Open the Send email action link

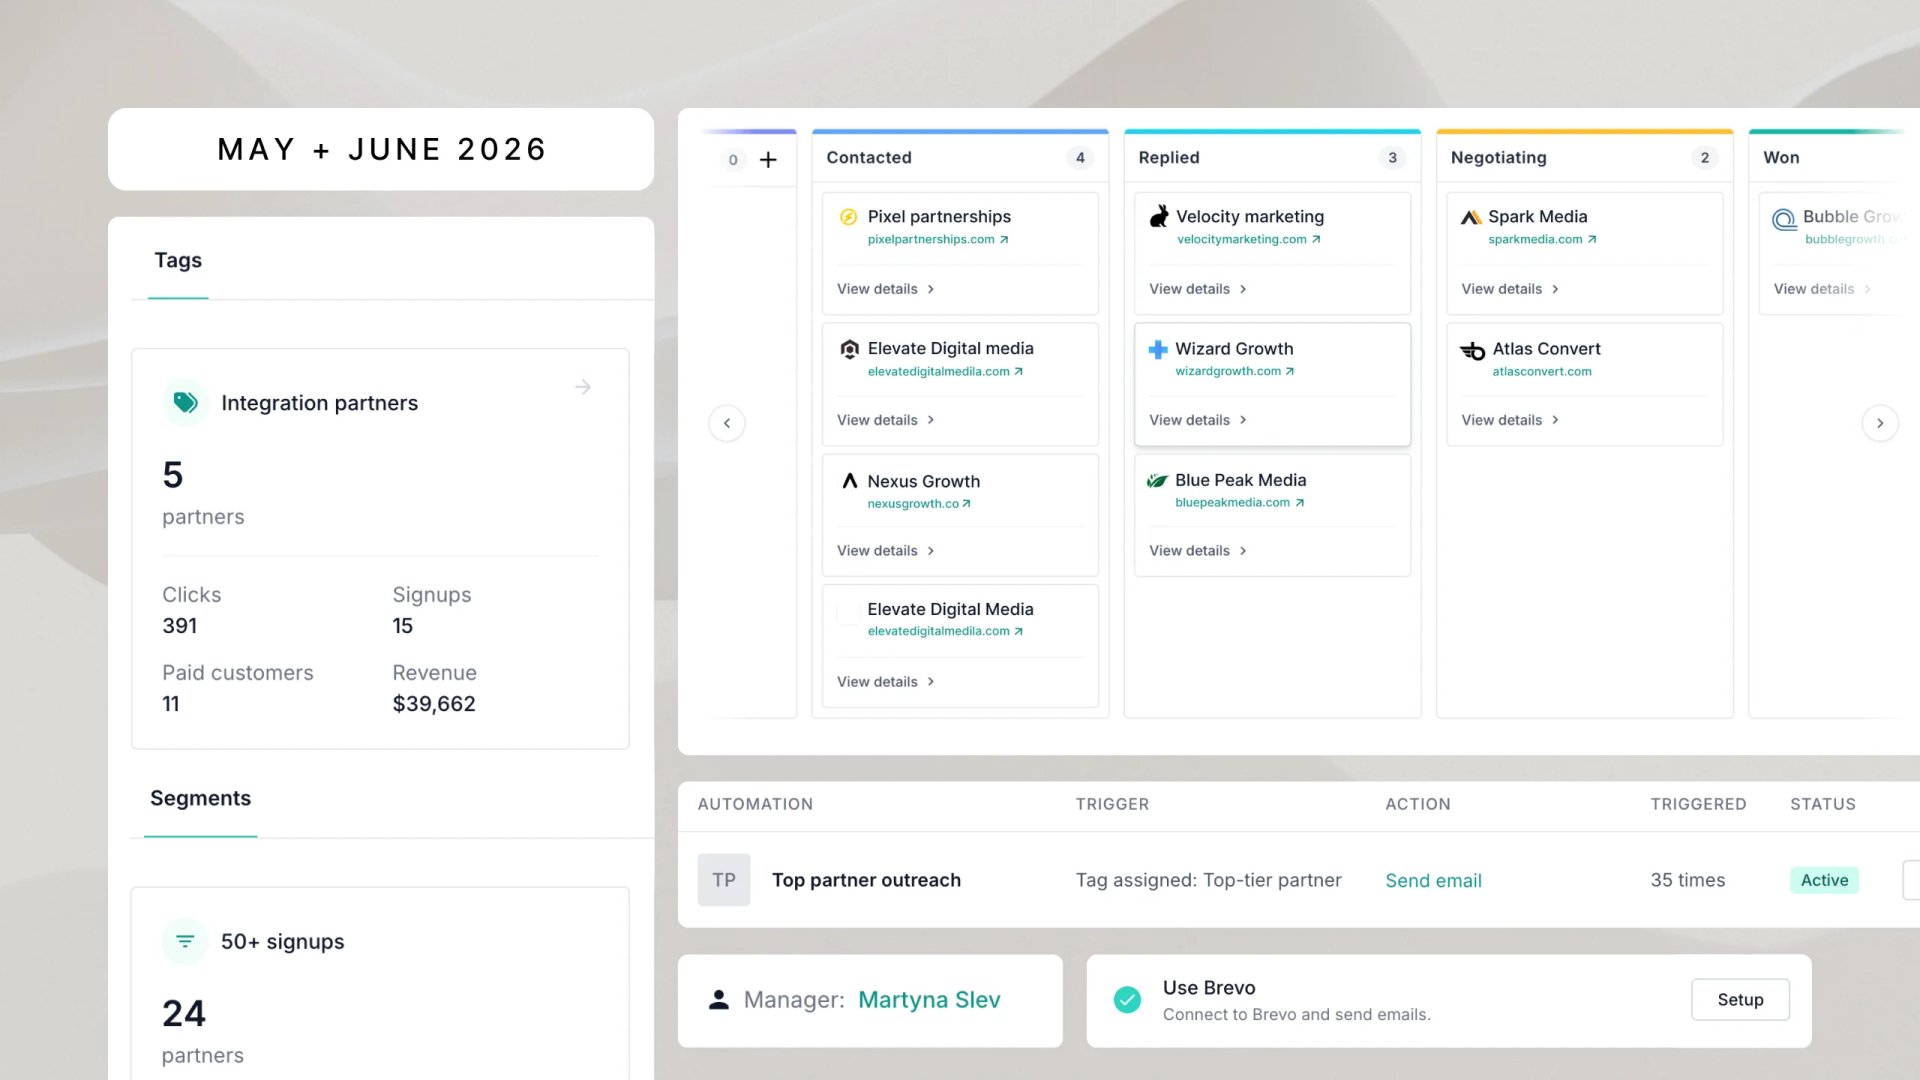(x=1433, y=881)
